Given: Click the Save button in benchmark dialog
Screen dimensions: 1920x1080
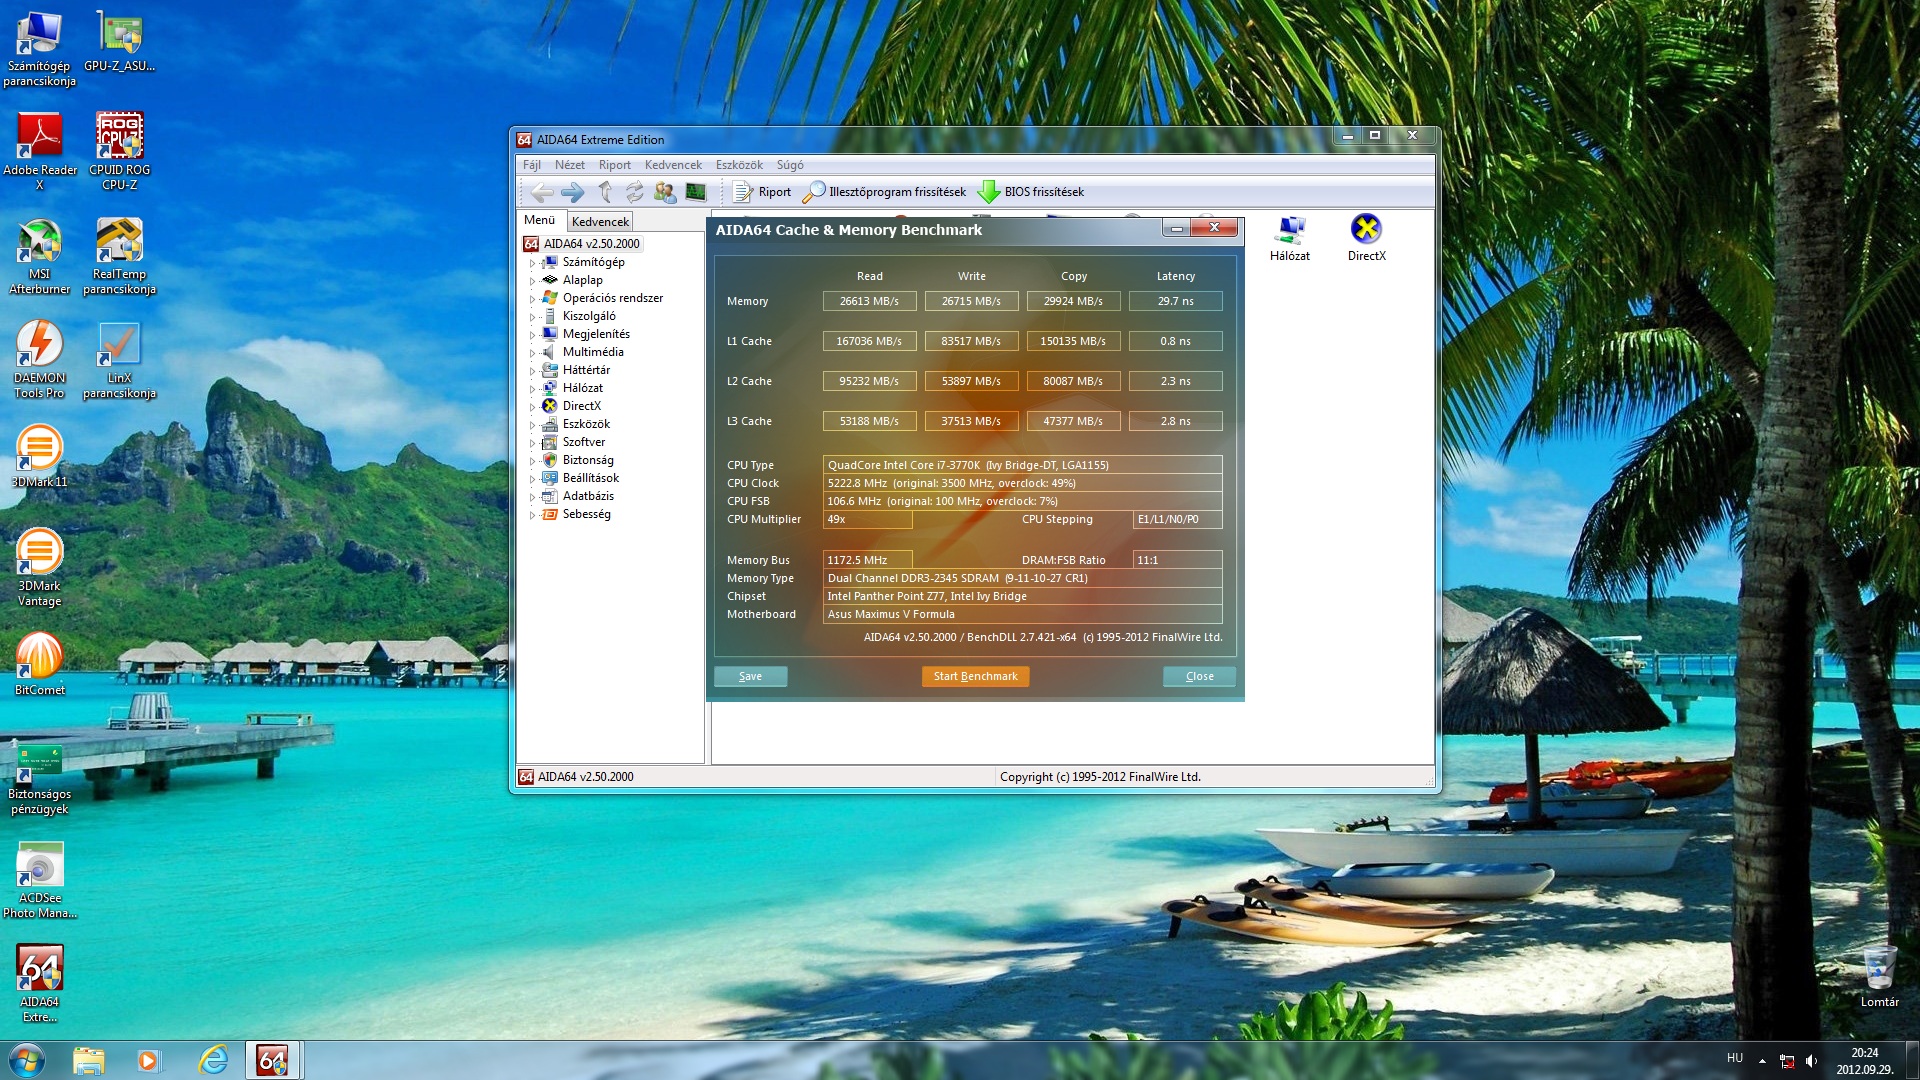Looking at the screenshot, I should [750, 677].
